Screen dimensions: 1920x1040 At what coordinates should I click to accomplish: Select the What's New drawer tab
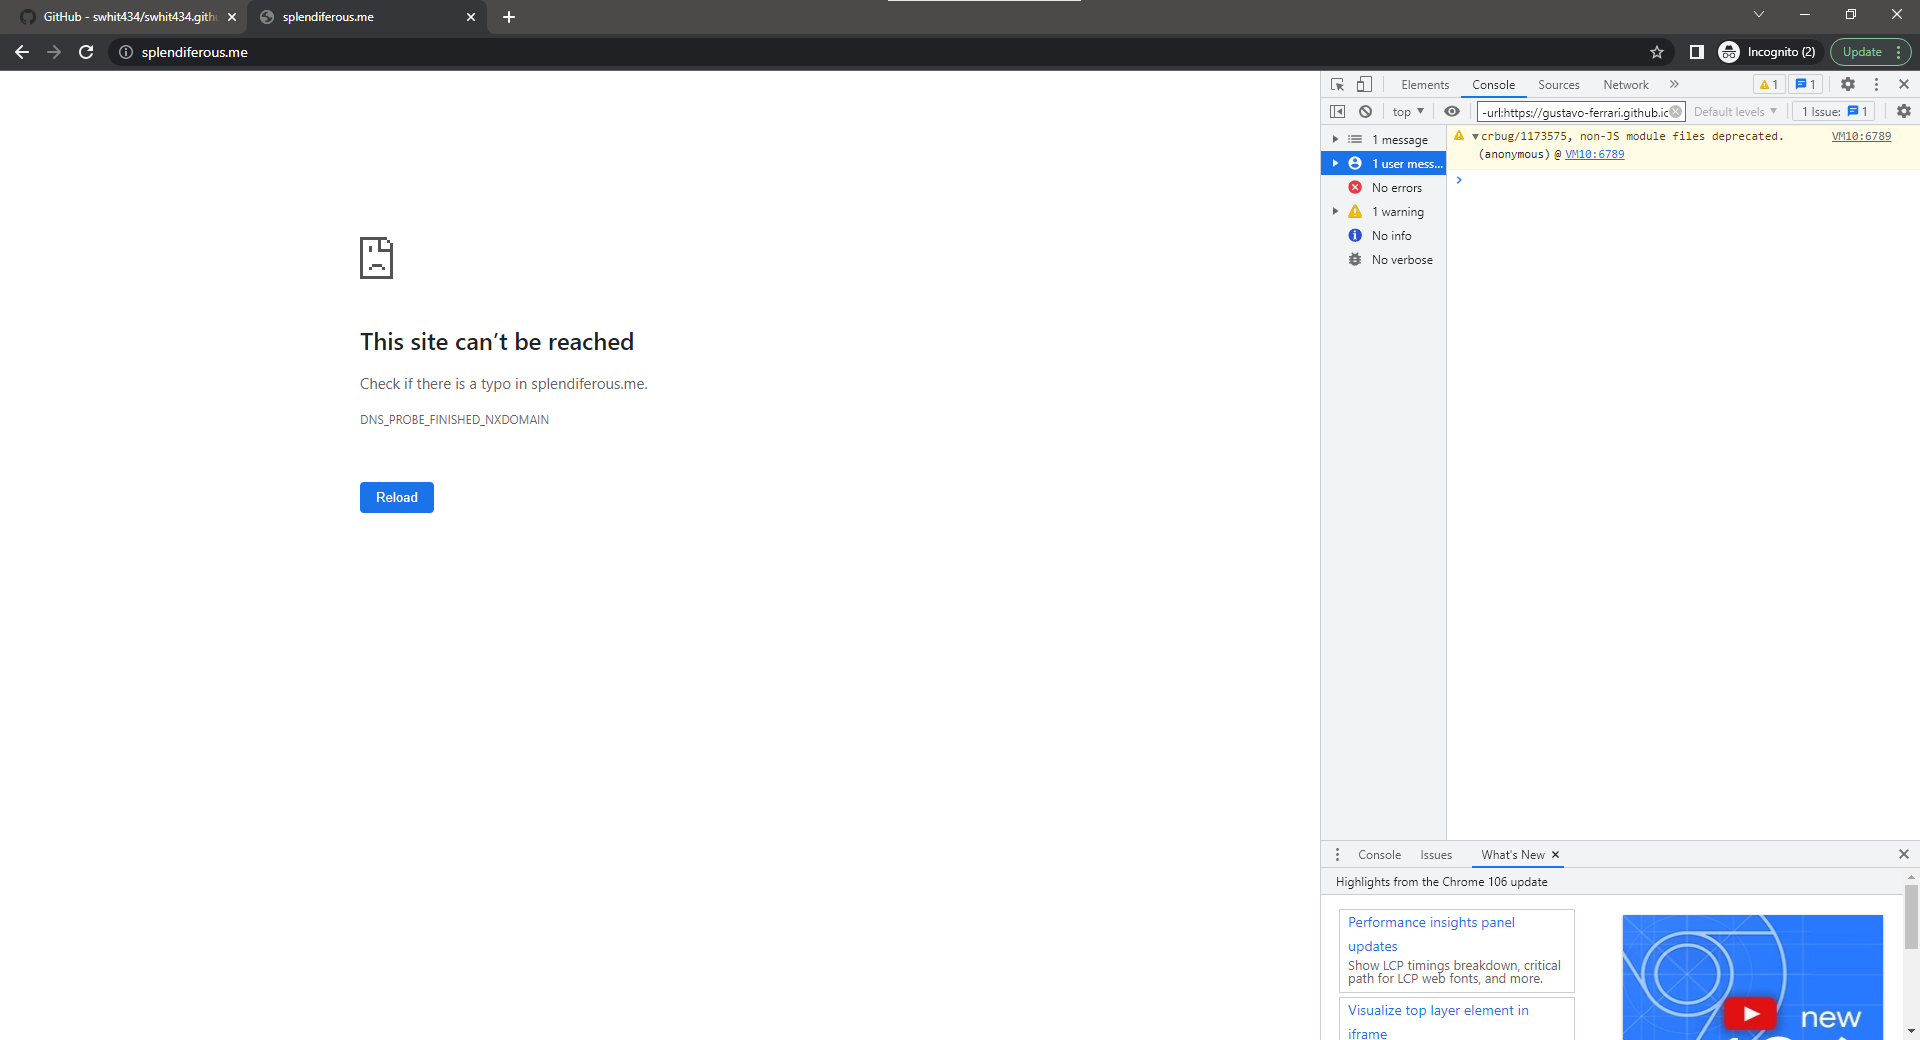tap(1513, 855)
